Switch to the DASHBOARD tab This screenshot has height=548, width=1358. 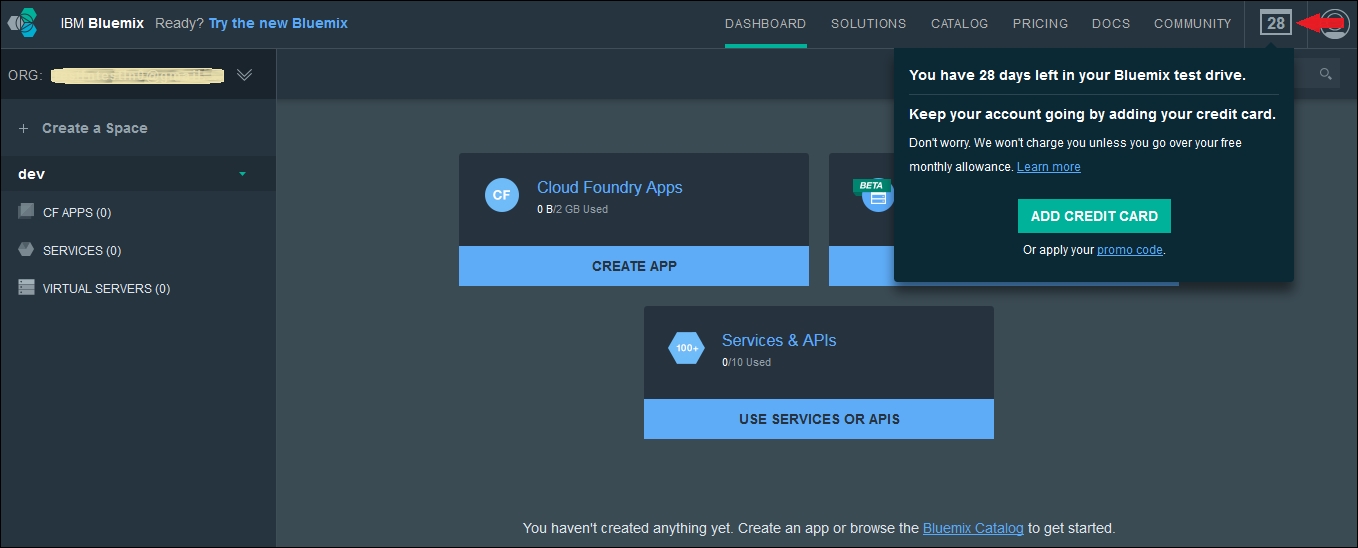(765, 23)
